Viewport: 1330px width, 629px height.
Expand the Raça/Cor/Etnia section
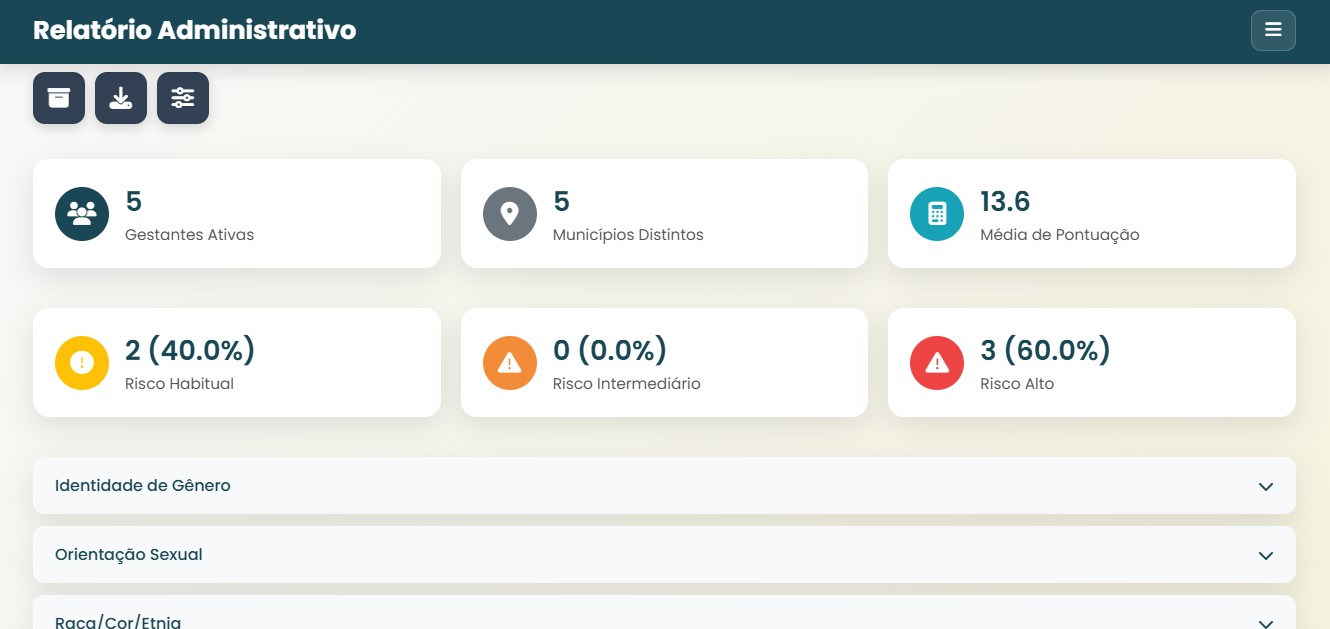pos(664,613)
